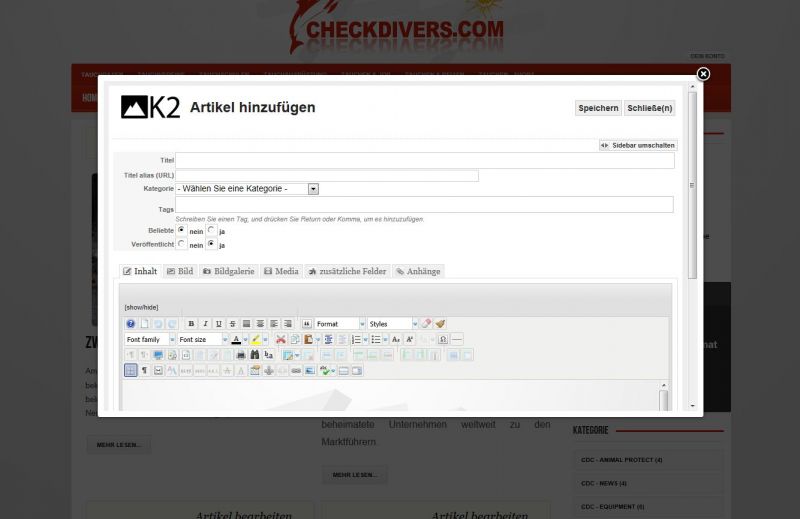Click the Titel alias (URL) field
The height and width of the screenshot is (519, 800).
(x=327, y=176)
